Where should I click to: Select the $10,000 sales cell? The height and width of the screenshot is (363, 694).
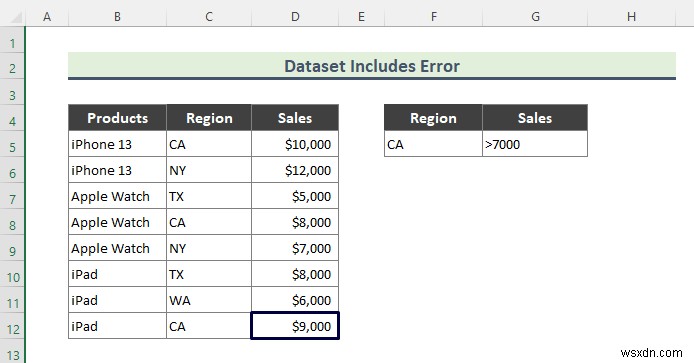(x=295, y=144)
